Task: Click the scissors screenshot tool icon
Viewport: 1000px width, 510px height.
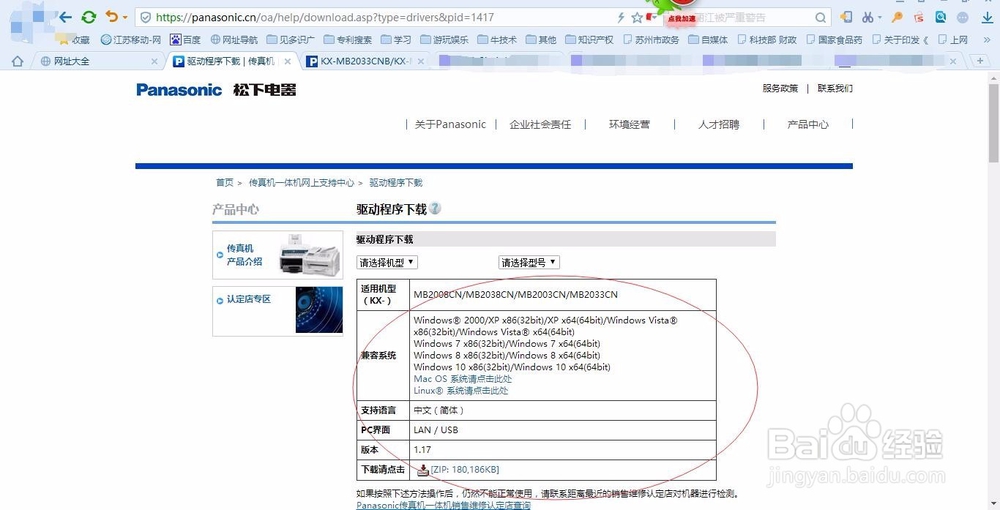Action: (x=868, y=17)
